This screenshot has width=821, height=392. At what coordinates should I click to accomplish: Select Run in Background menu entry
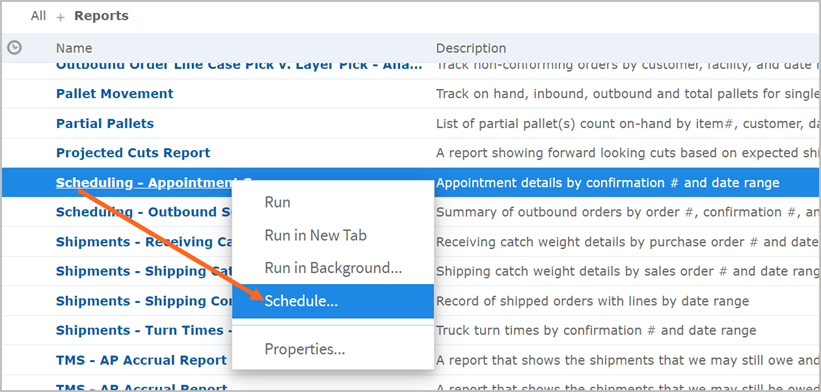333,268
